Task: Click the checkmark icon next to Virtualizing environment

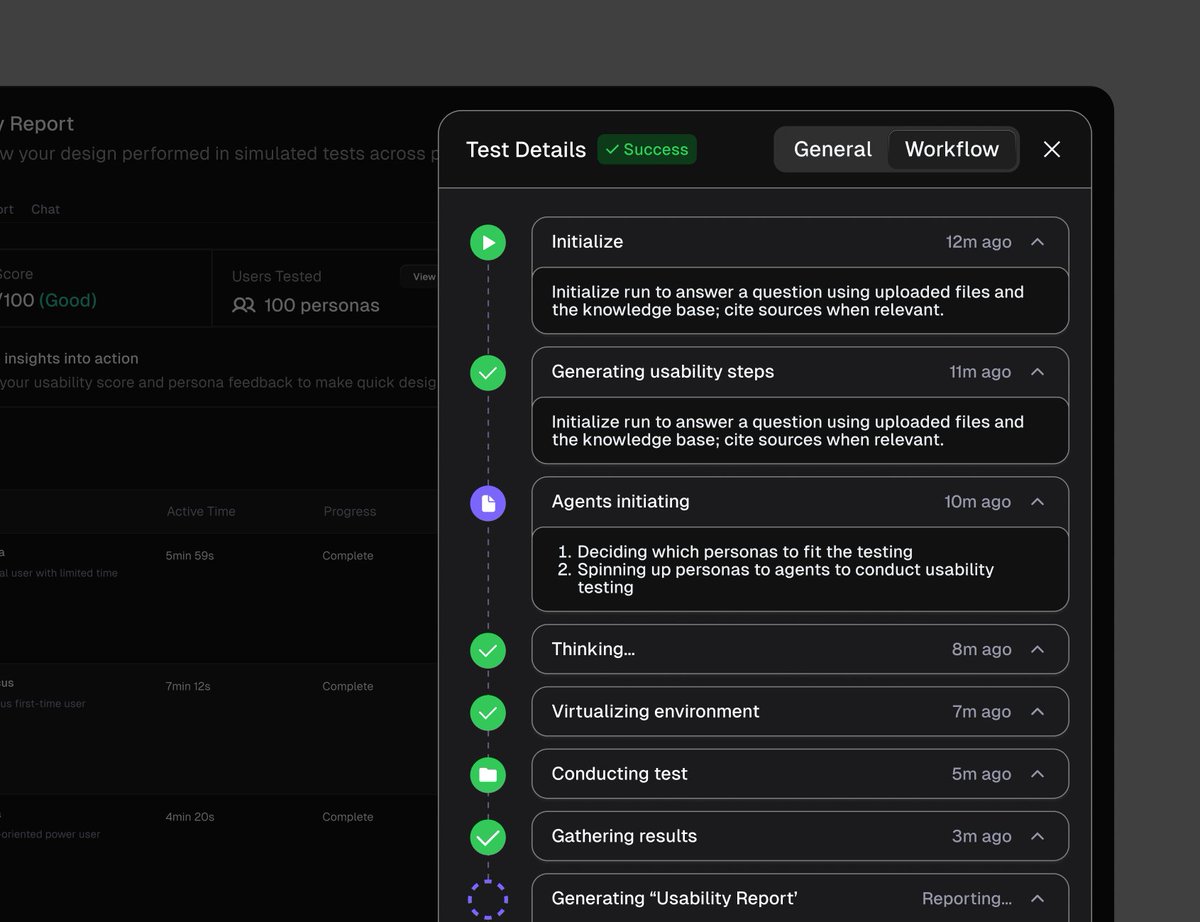Action: pos(487,712)
